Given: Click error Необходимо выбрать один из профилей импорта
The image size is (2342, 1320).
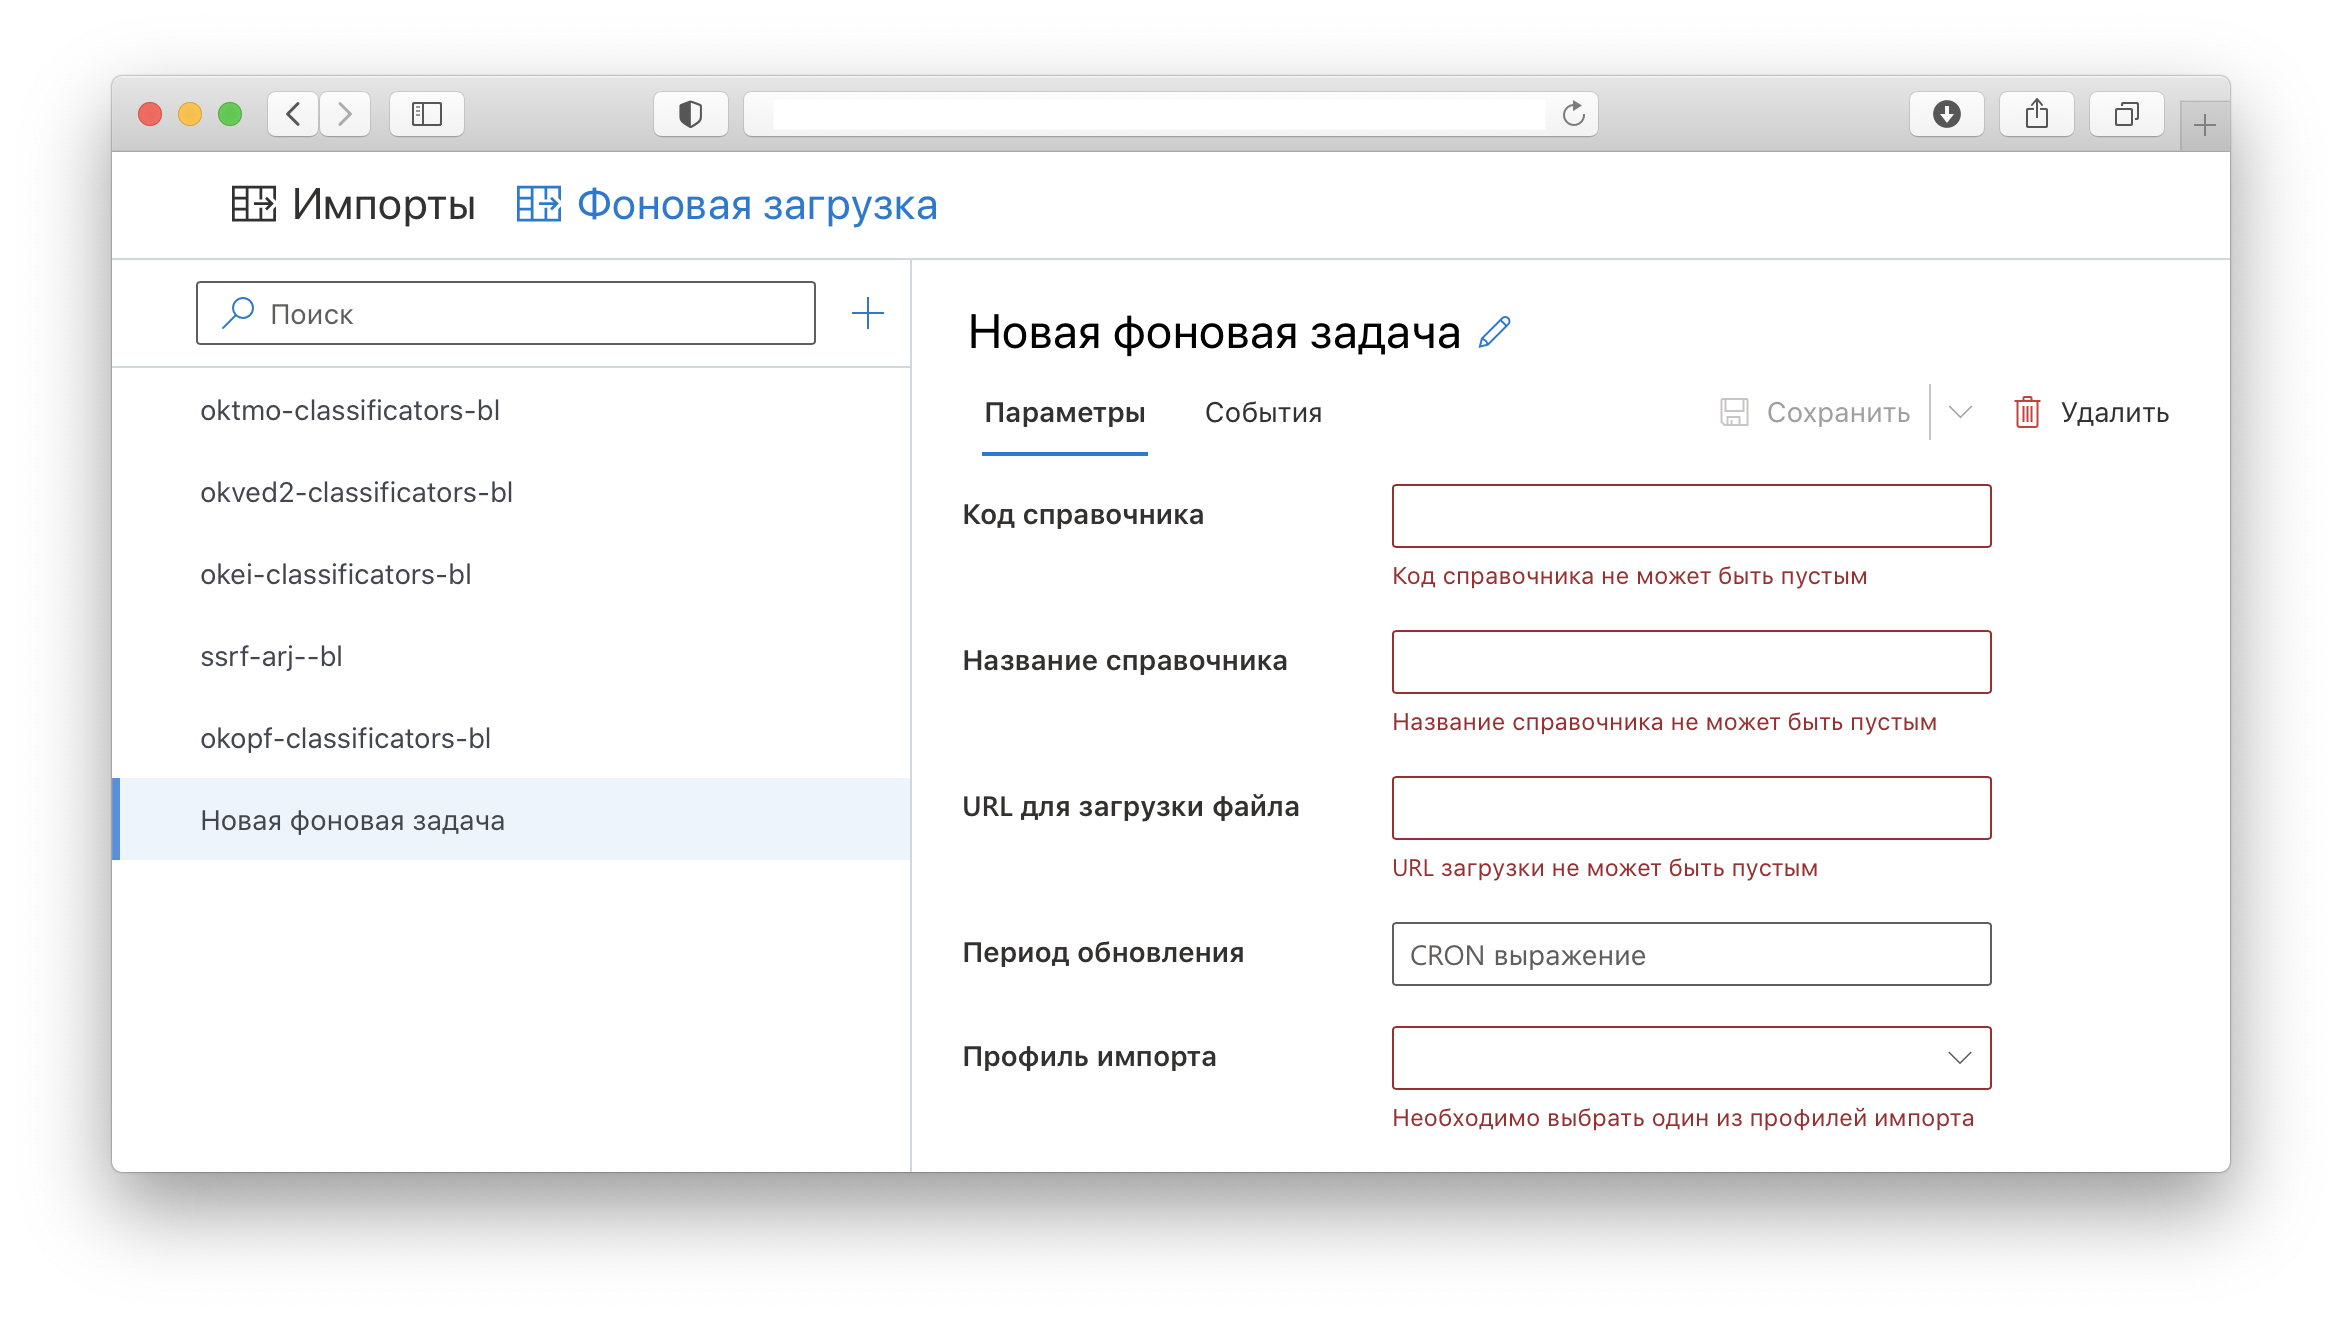Looking at the screenshot, I should 1683,1118.
